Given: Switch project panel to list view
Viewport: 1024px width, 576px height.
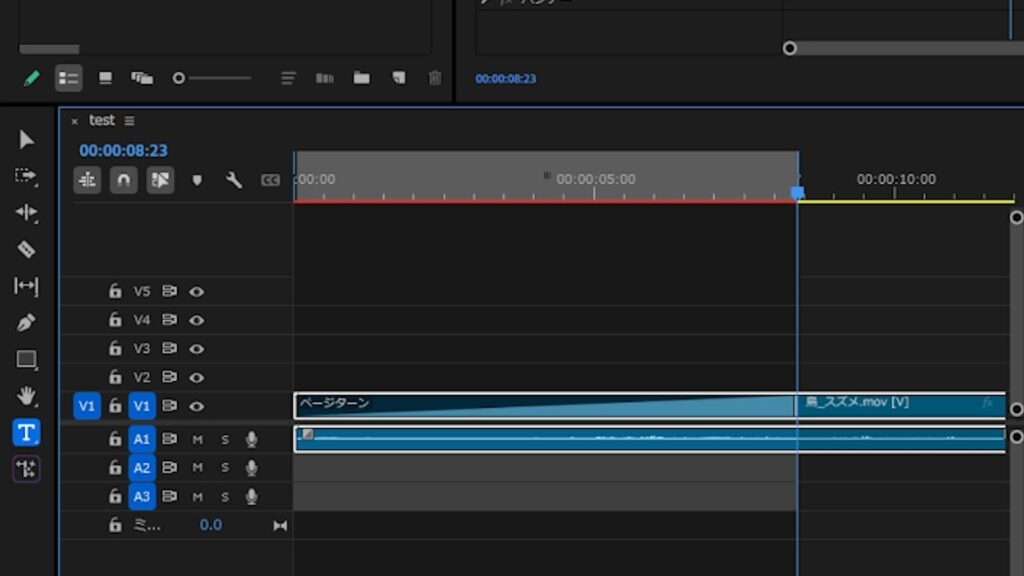Looking at the screenshot, I should coord(69,78).
